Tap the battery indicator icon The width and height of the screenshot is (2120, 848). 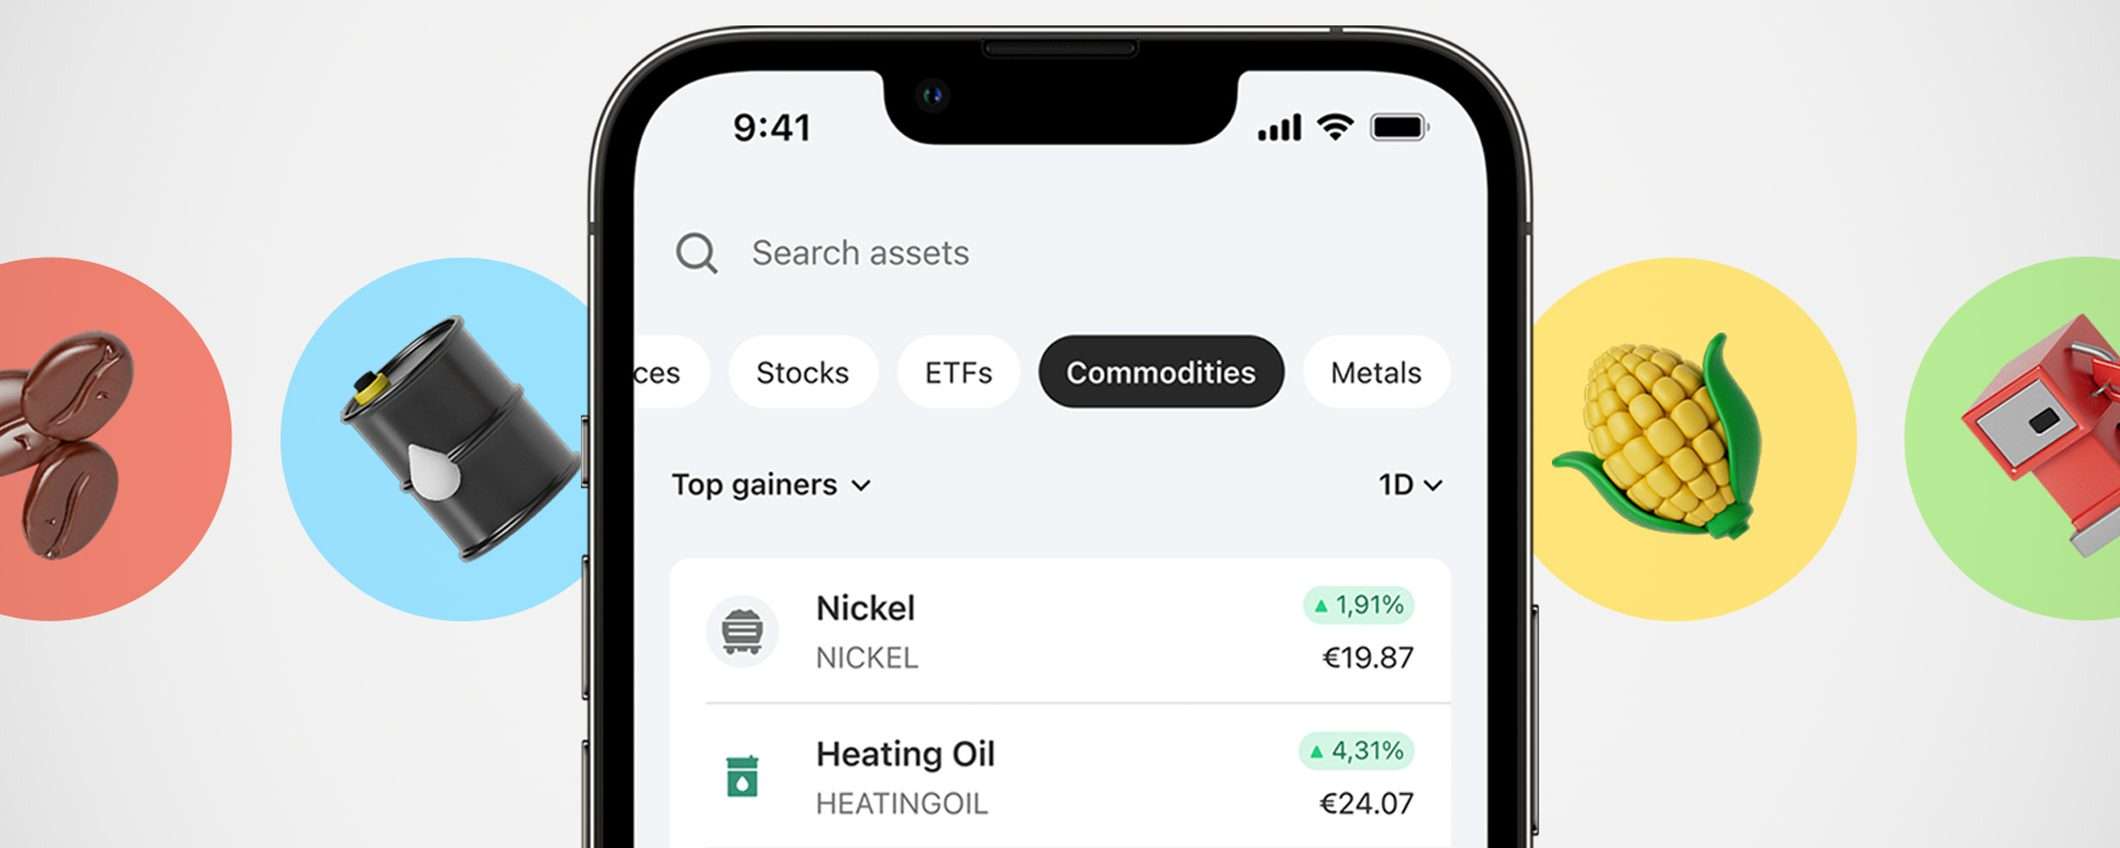(1400, 127)
